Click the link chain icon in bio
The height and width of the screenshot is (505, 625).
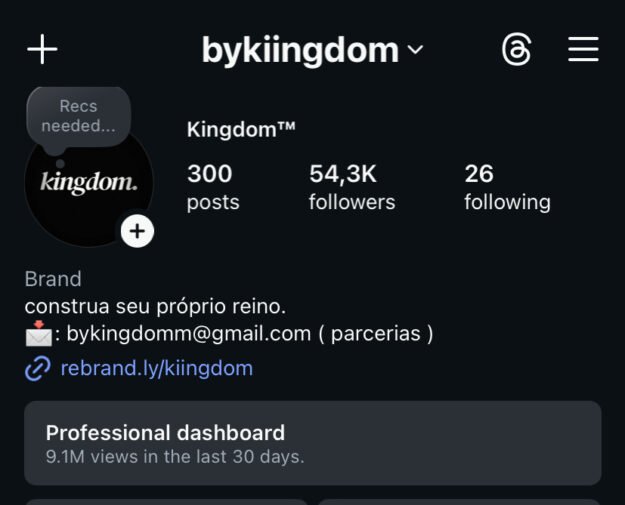pos(37,369)
